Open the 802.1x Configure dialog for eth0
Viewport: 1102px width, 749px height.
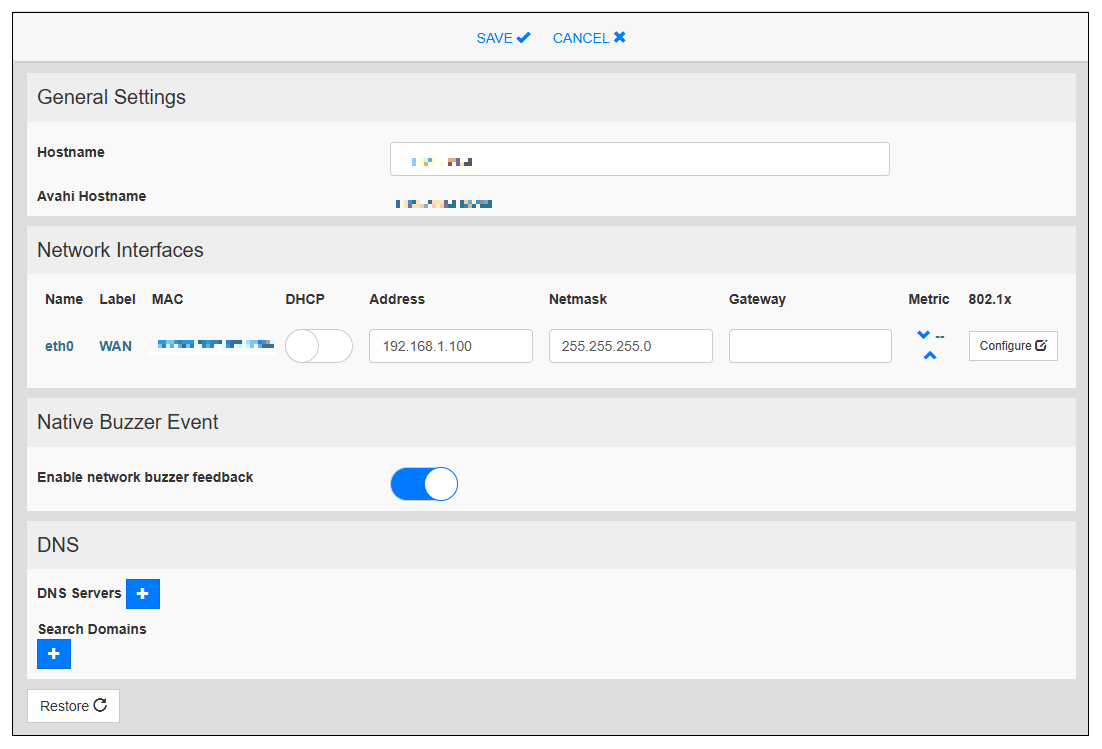1012,346
